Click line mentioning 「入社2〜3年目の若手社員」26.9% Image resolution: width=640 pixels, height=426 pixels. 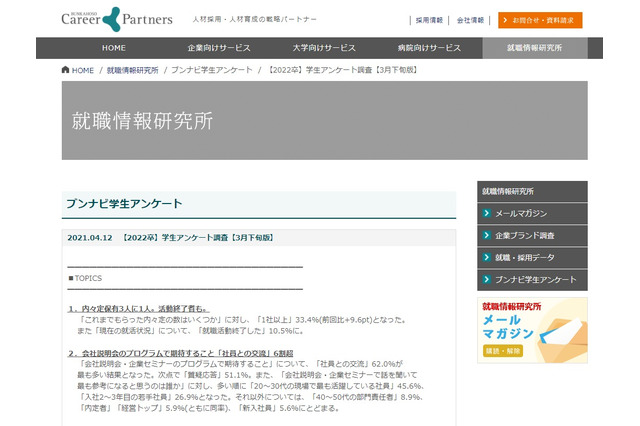(251, 397)
